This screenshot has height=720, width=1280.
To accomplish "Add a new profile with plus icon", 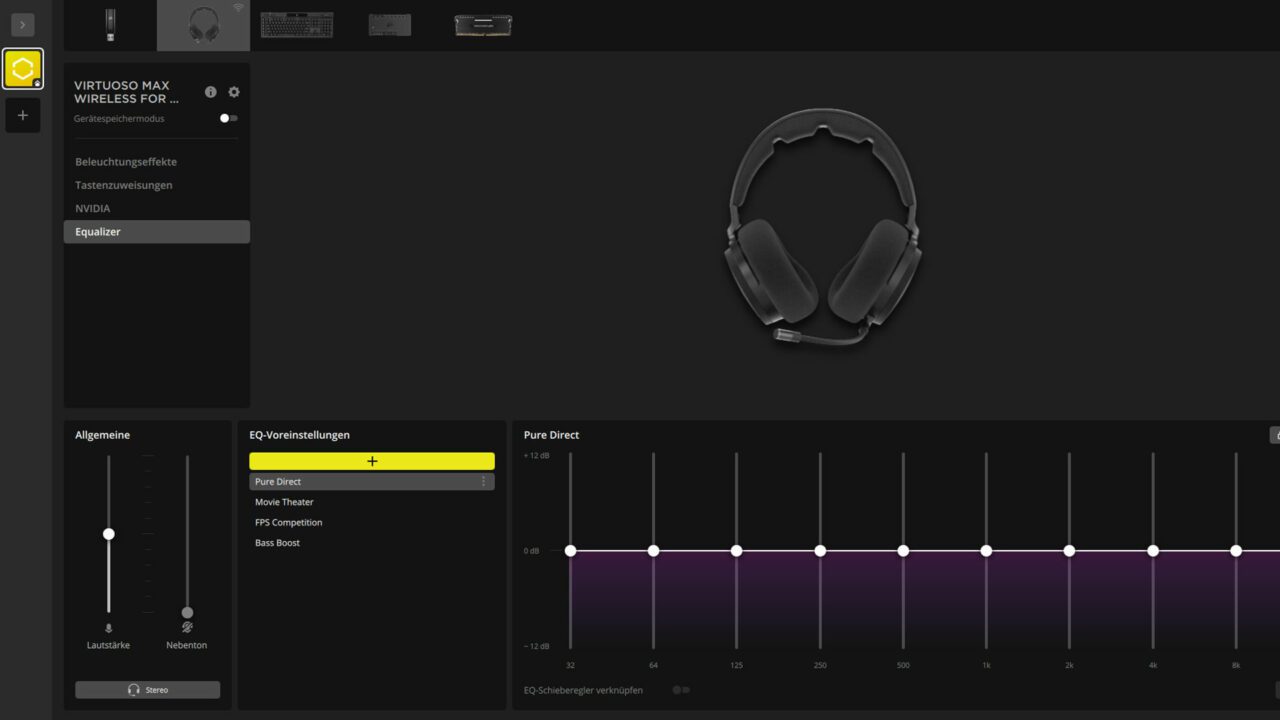I will point(22,115).
